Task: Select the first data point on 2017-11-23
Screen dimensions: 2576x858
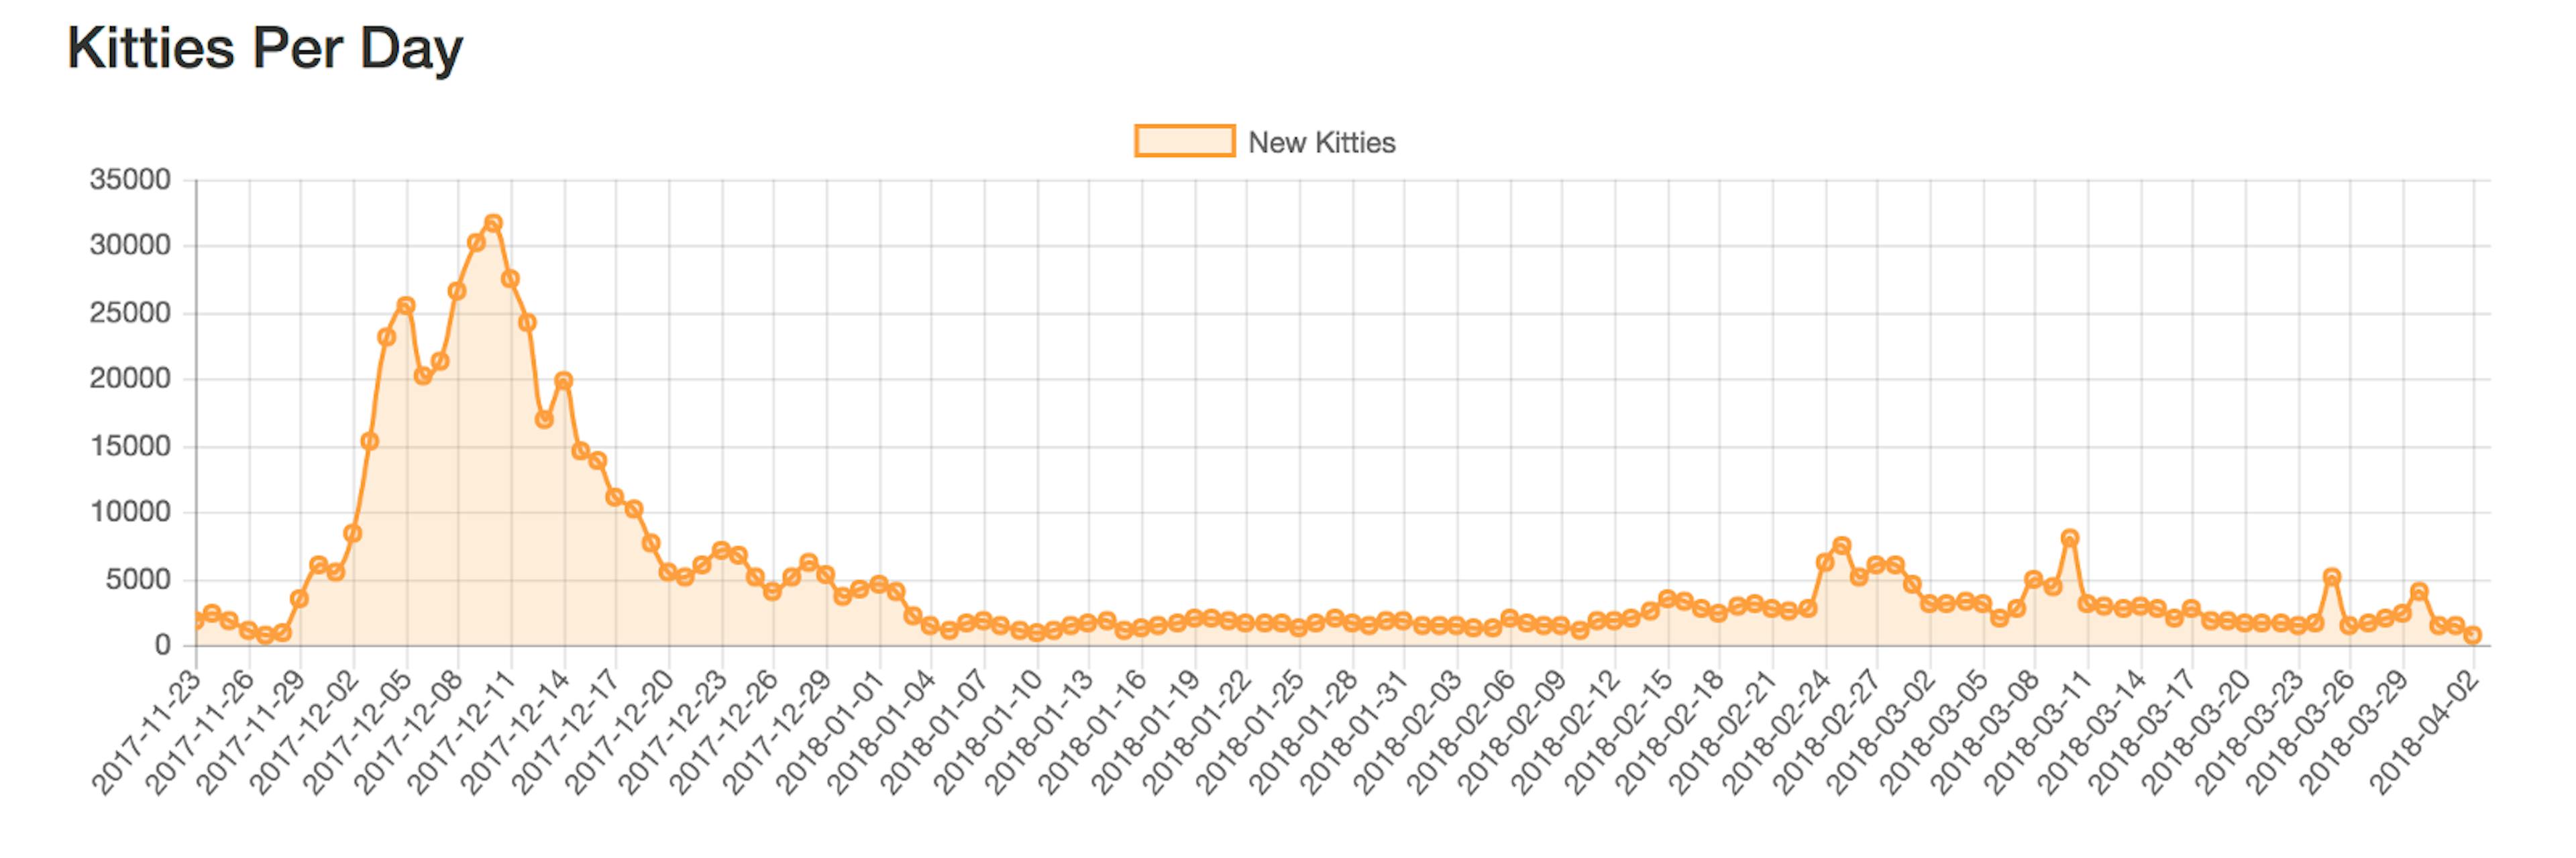Action: [x=196, y=621]
